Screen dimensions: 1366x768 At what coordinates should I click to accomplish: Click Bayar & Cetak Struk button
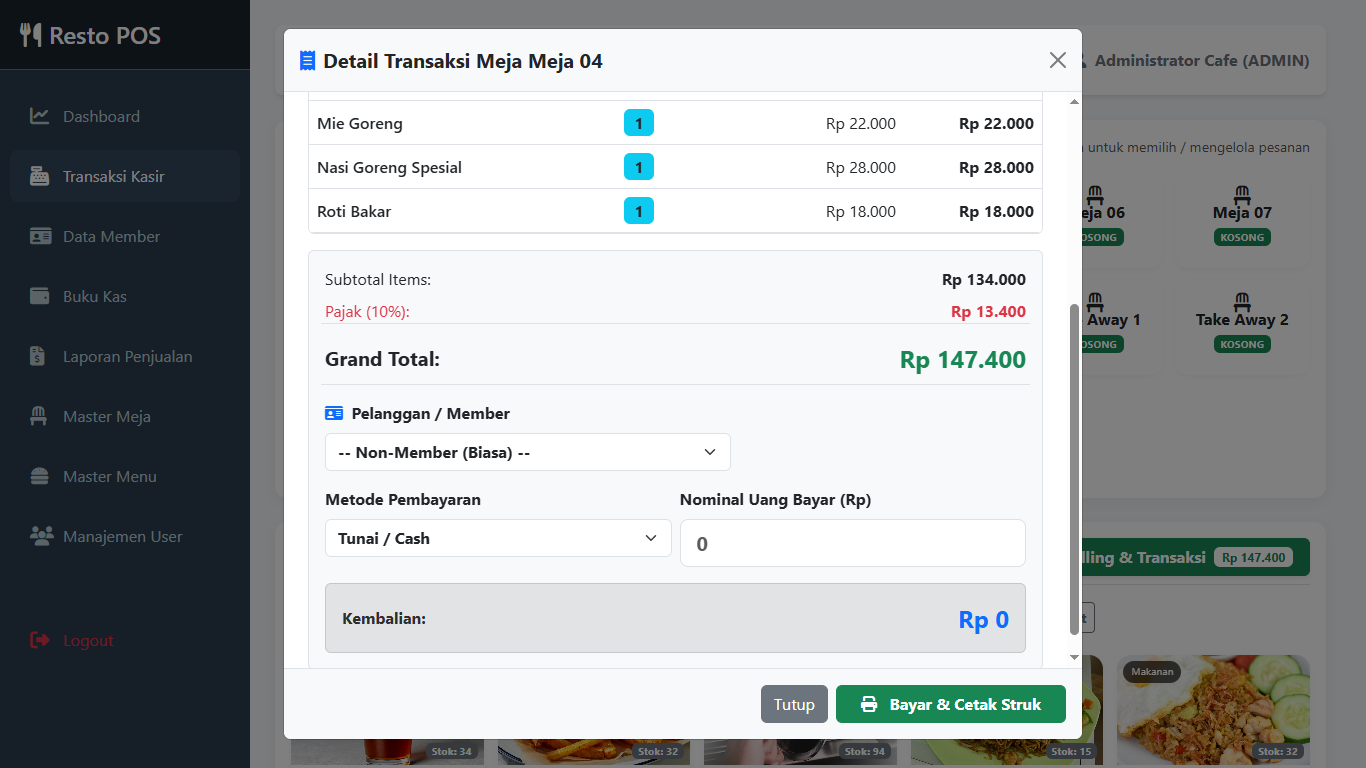(x=951, y=704)
